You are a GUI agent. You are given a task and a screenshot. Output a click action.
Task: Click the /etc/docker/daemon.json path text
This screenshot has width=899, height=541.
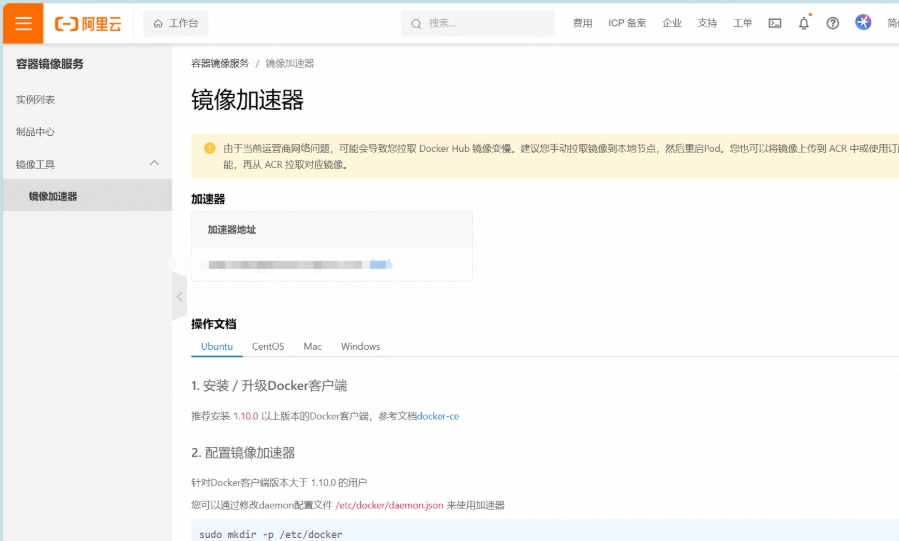pos(389,505)
